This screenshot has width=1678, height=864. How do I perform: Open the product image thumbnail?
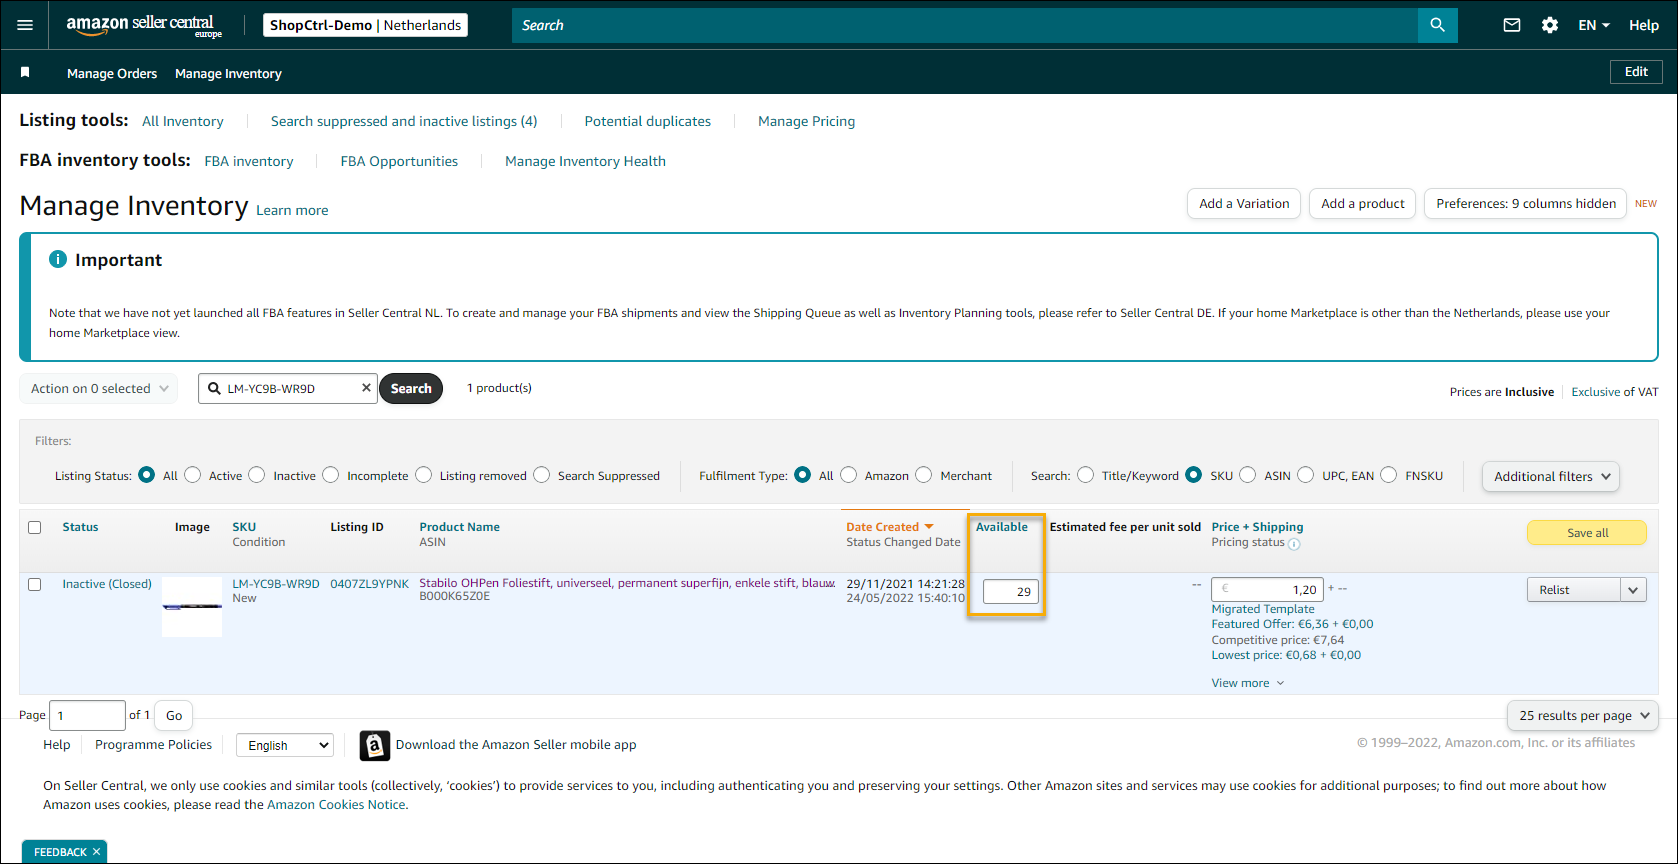tap(192, 606)
